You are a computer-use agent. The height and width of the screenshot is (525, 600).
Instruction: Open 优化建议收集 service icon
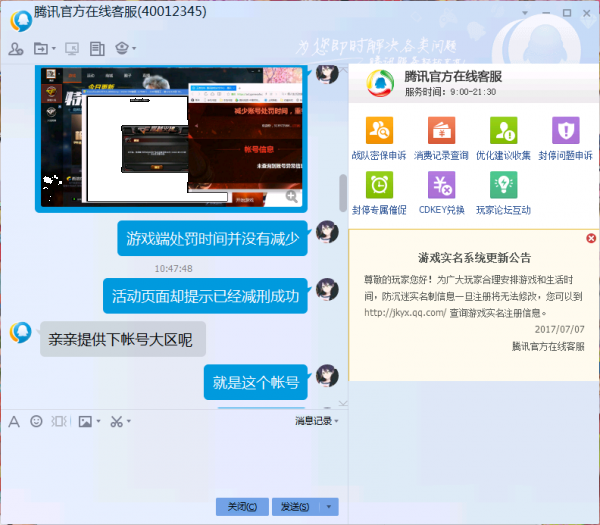pos(504,130)
